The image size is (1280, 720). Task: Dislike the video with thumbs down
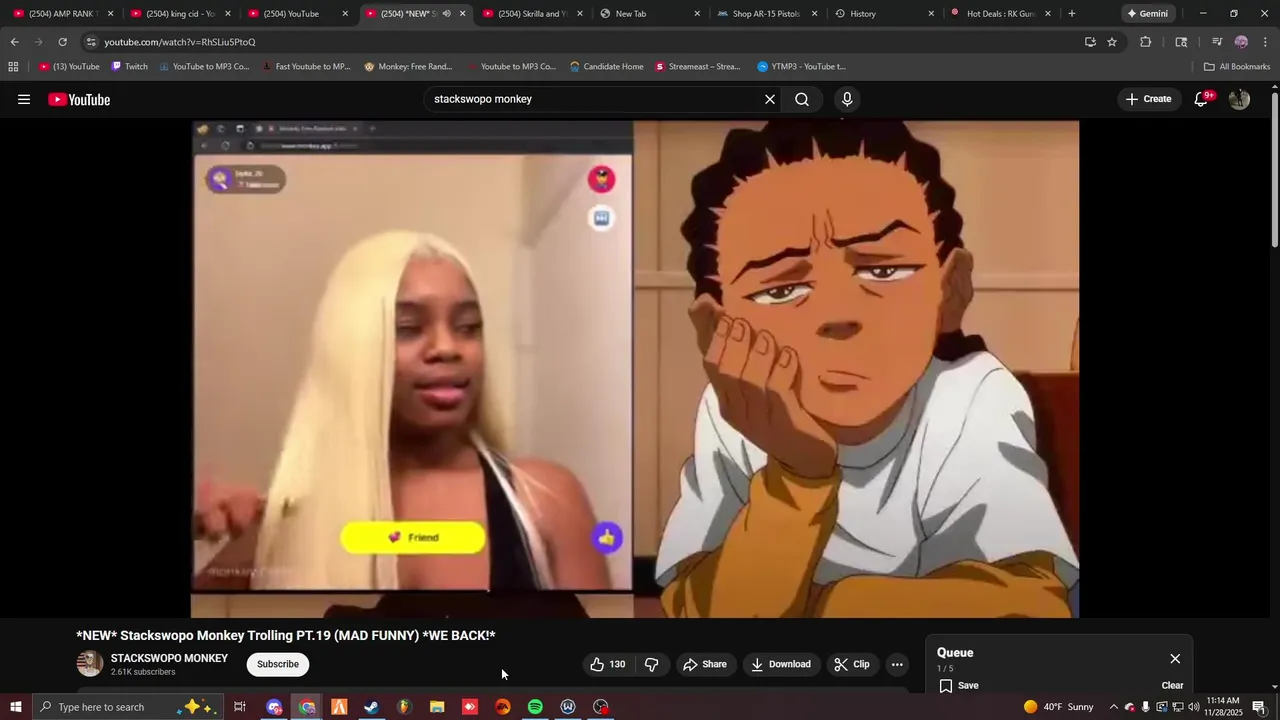coord(651,664)
